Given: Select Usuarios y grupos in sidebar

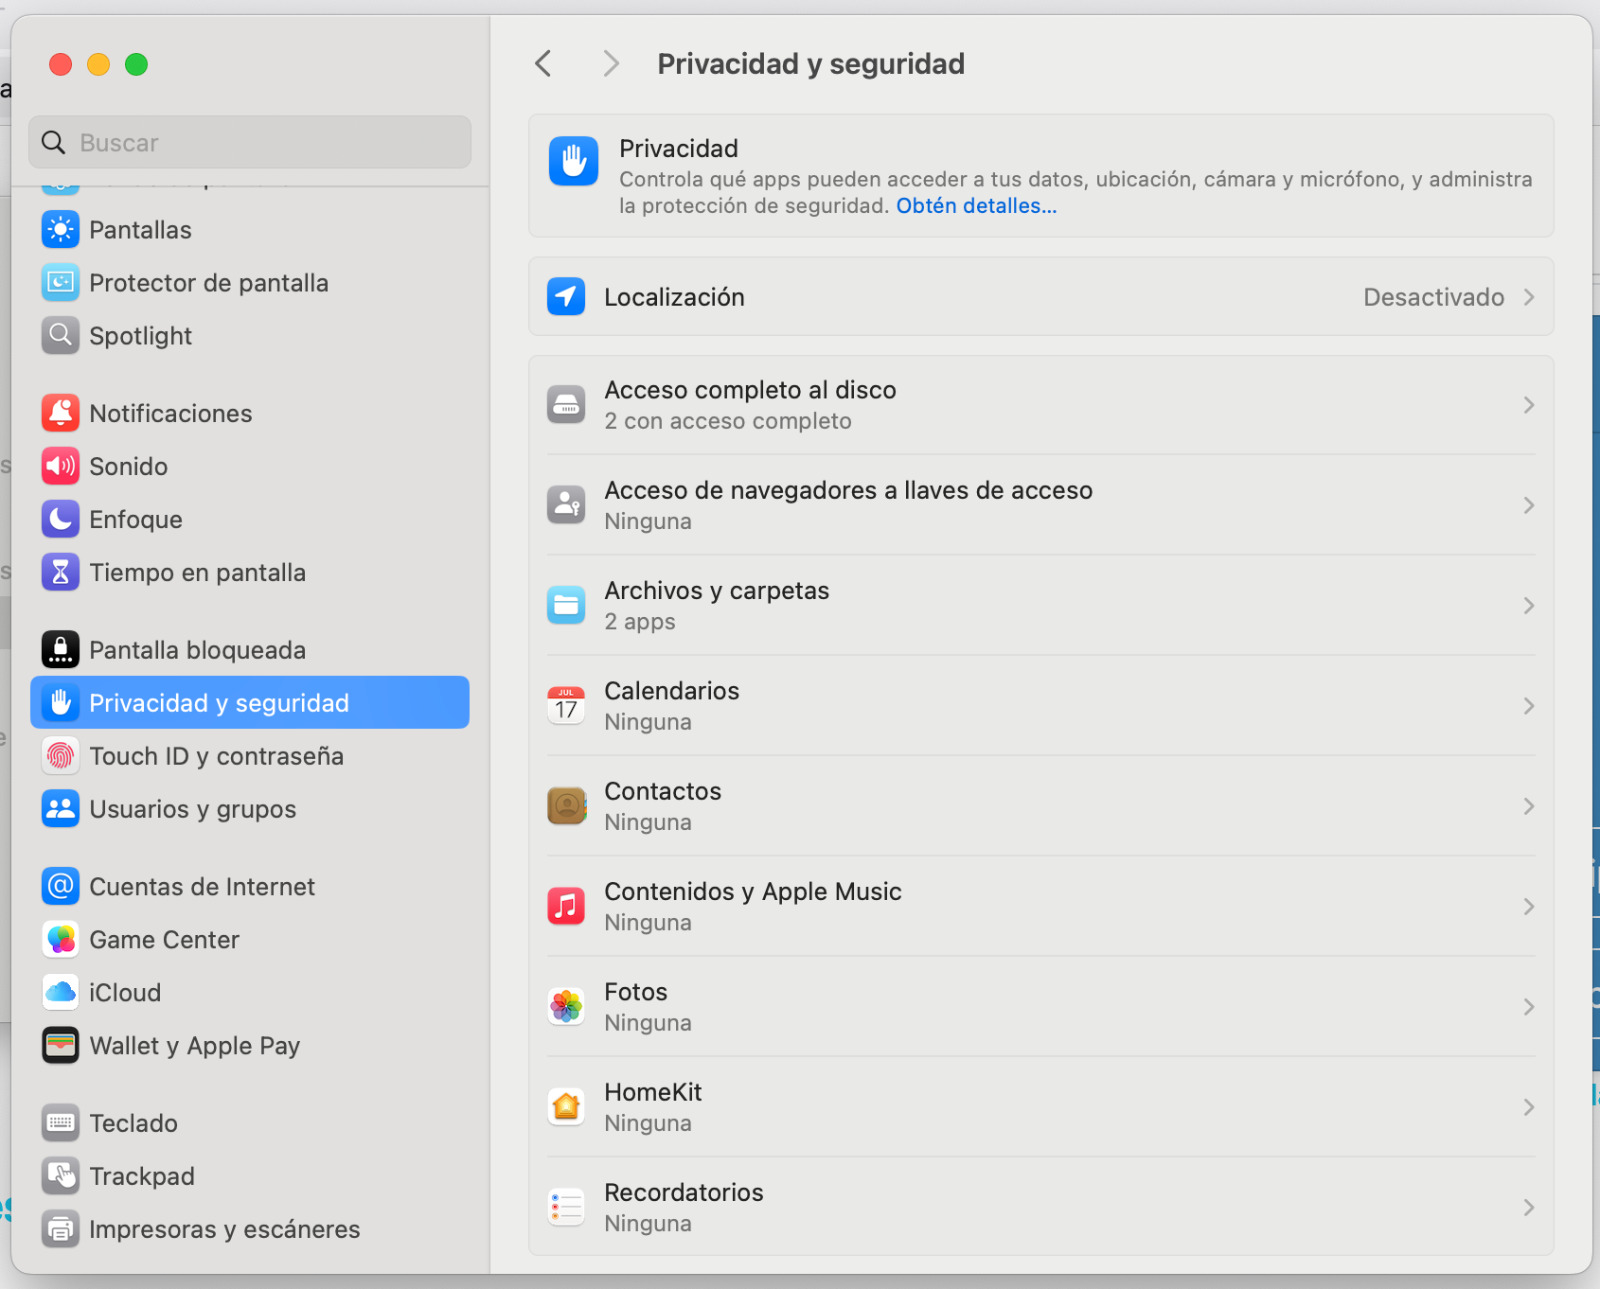Looking at the screenshot, I should point(192,809).
